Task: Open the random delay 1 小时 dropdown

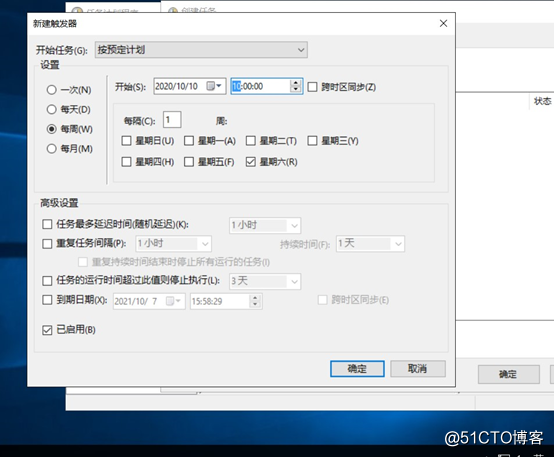Action: pos(265,225)
